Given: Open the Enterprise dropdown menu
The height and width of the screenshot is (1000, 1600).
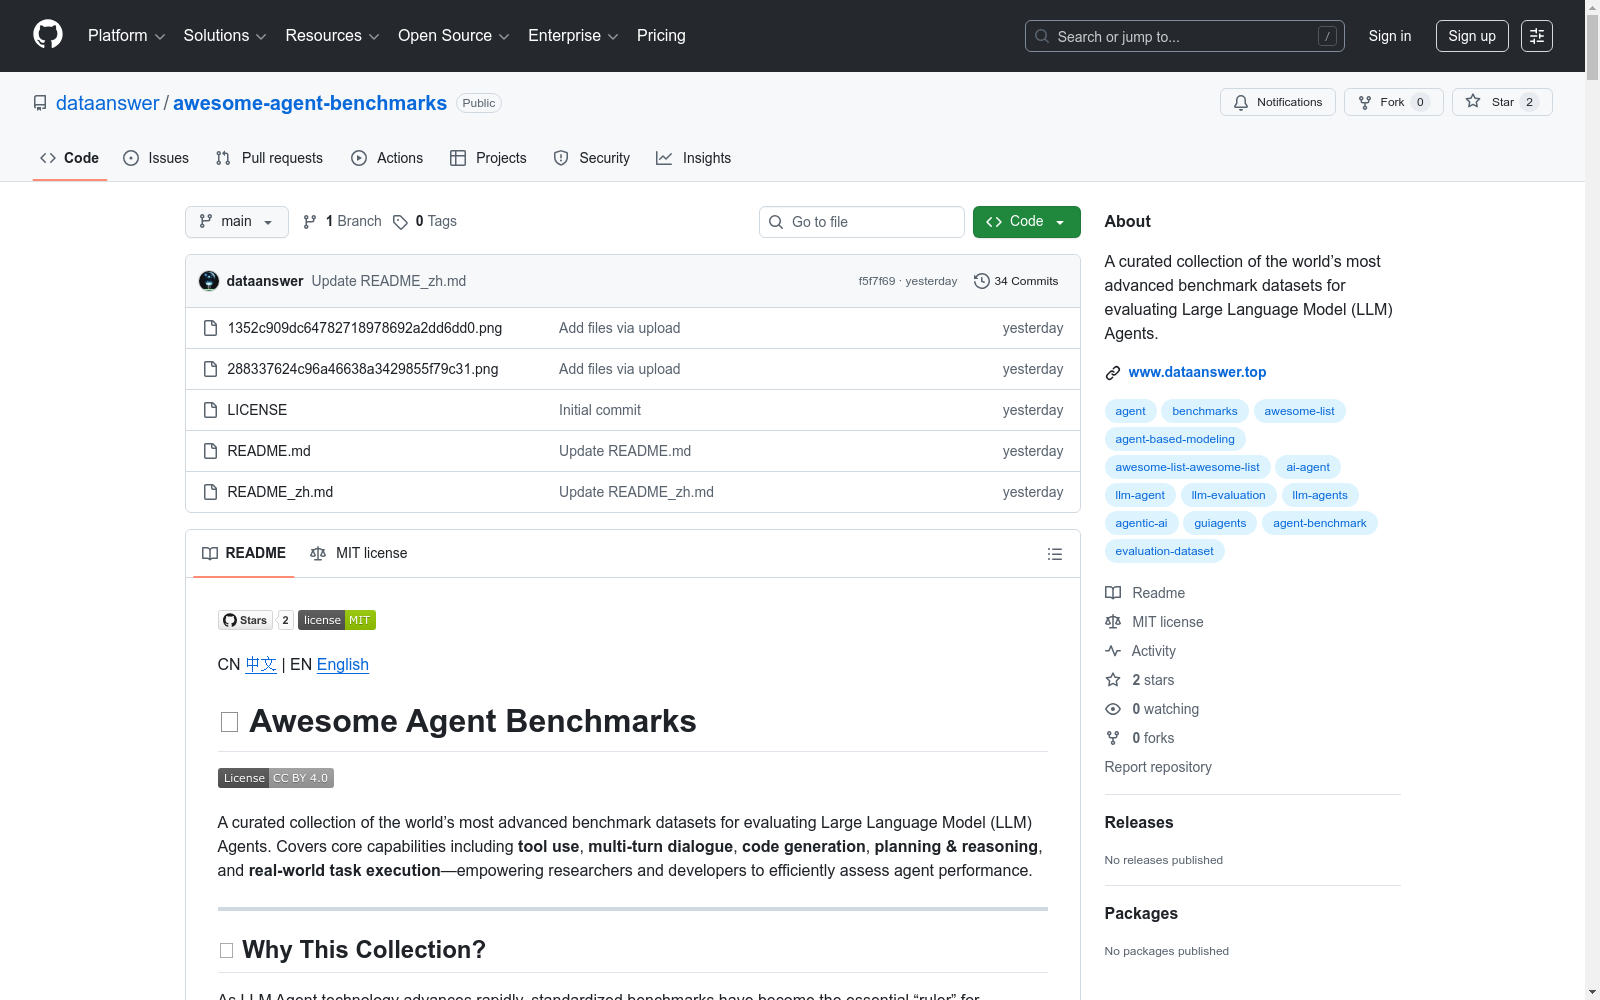Looking at the screenshot, I should coord(573,36).
